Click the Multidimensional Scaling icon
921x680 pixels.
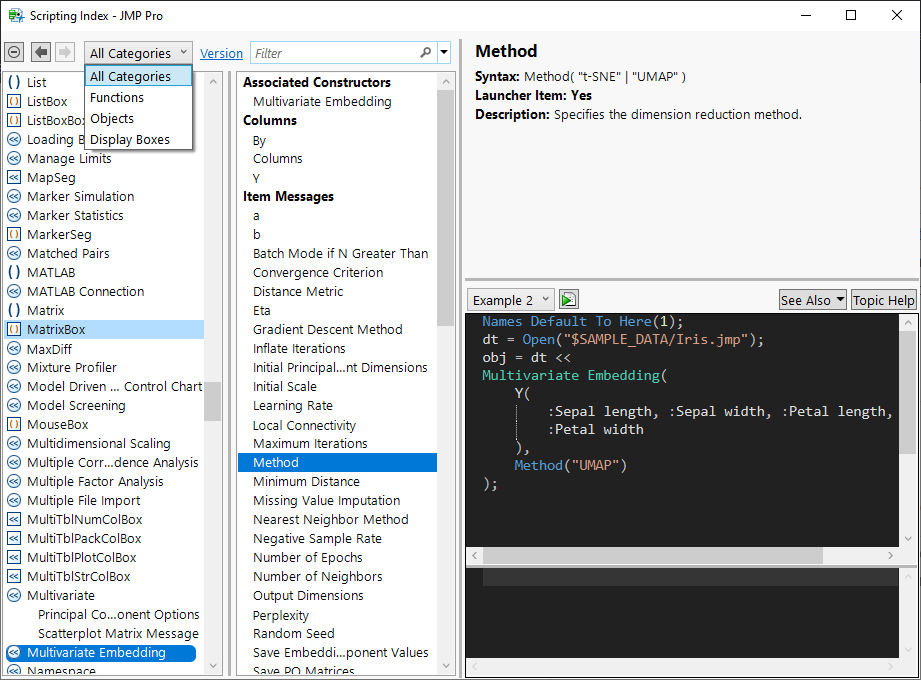pos(14,443)
